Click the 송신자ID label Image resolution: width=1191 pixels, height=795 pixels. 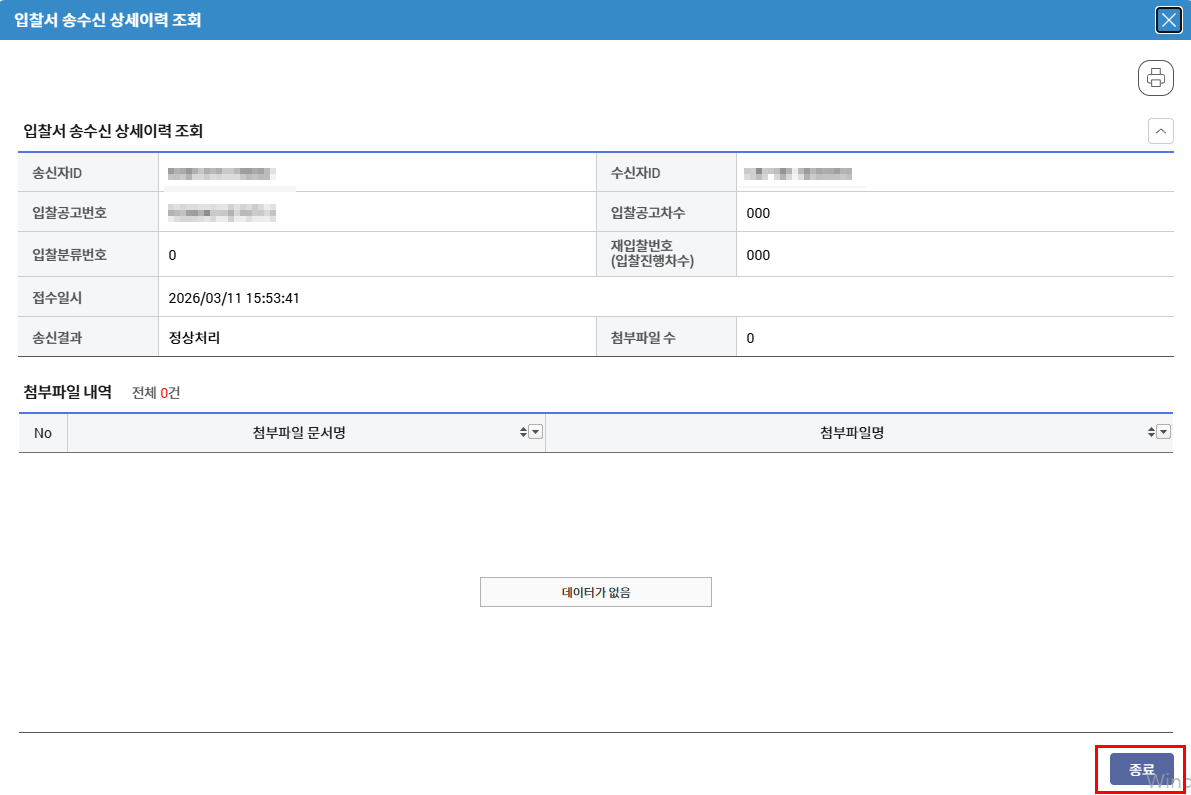(x=57, y=173)
